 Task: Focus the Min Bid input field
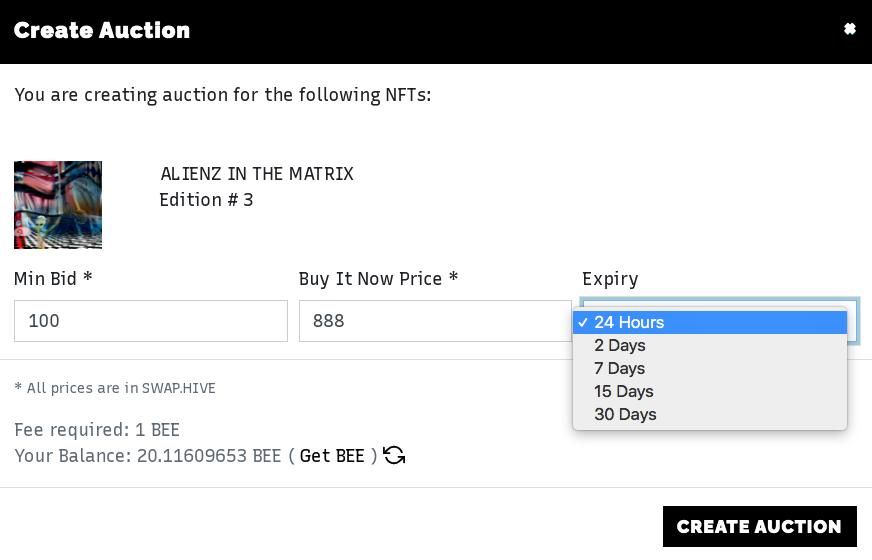151,321
